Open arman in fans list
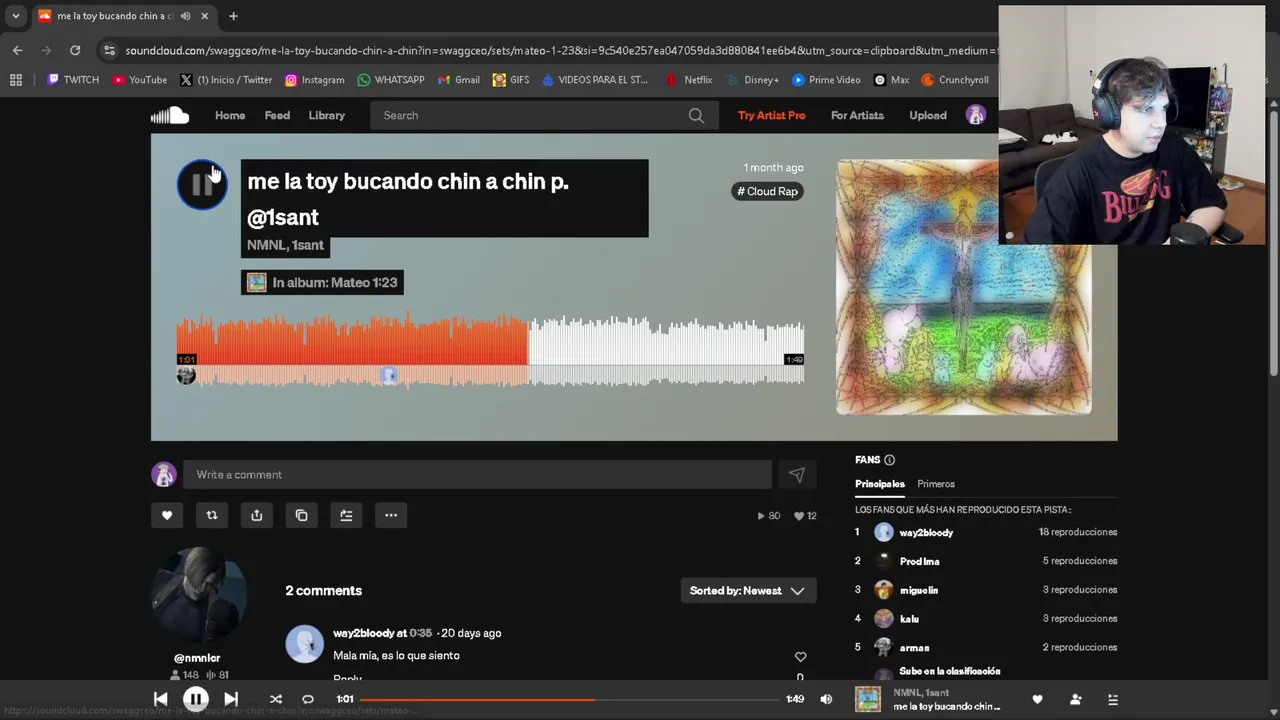This screenshot has height=720, width=1280. click(914, 648)
